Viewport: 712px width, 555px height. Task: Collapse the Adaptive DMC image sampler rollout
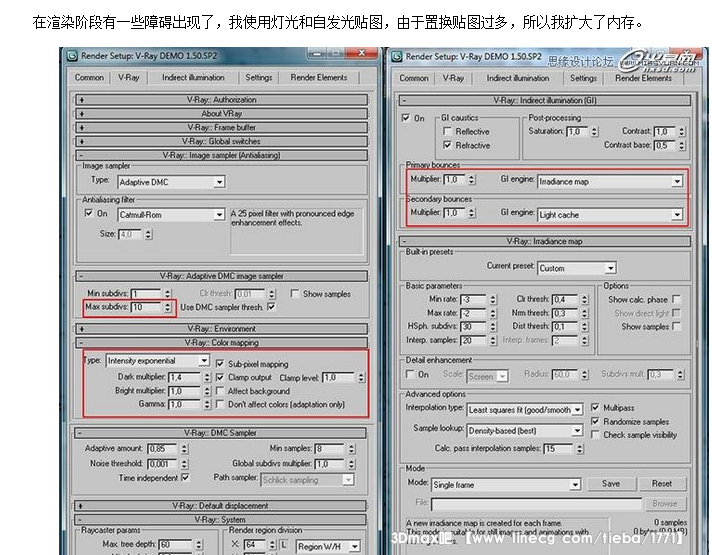pos(222,276)
